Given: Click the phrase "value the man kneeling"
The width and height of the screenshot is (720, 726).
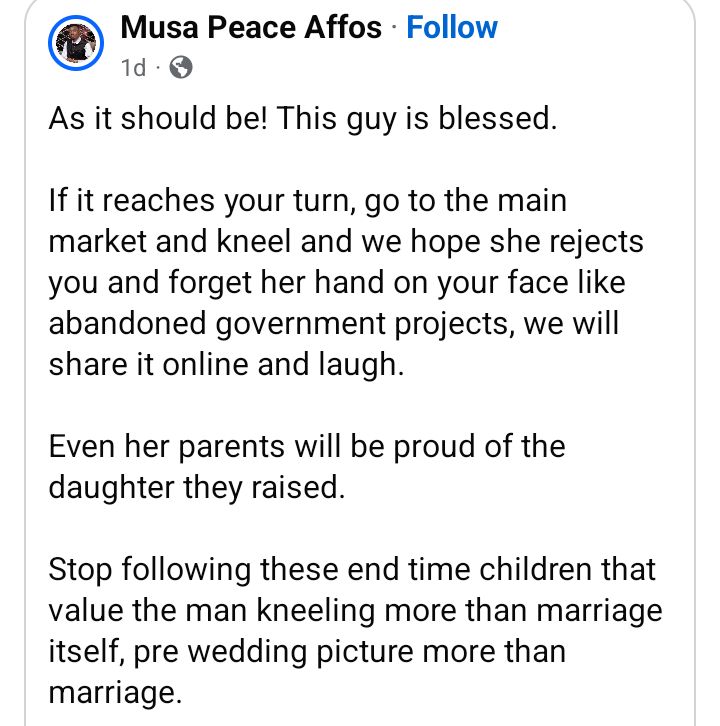Looking at the screenshot, I should pos(204,611).
